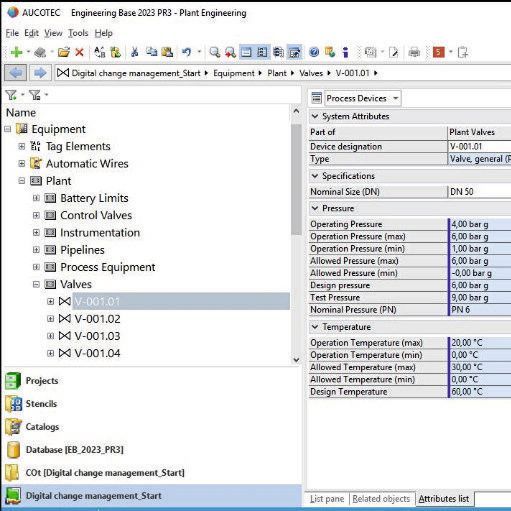Expand the Tag Elements node
Screen dimensions: 511x511
click(22, 146)
